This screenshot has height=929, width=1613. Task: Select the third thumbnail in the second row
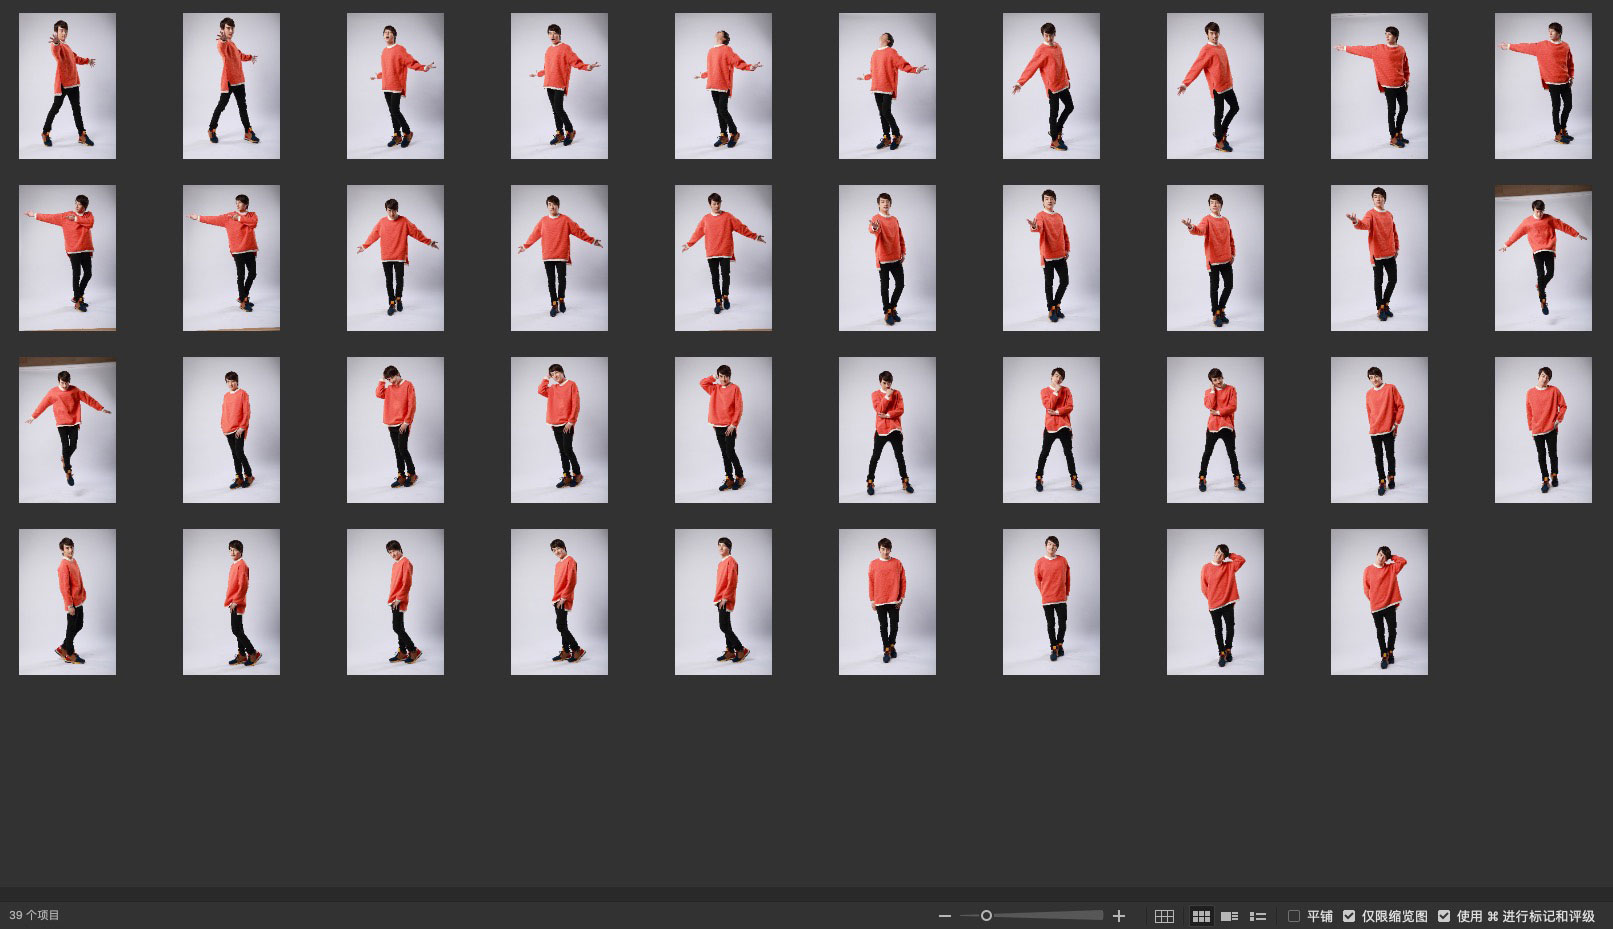coord(395,258)
